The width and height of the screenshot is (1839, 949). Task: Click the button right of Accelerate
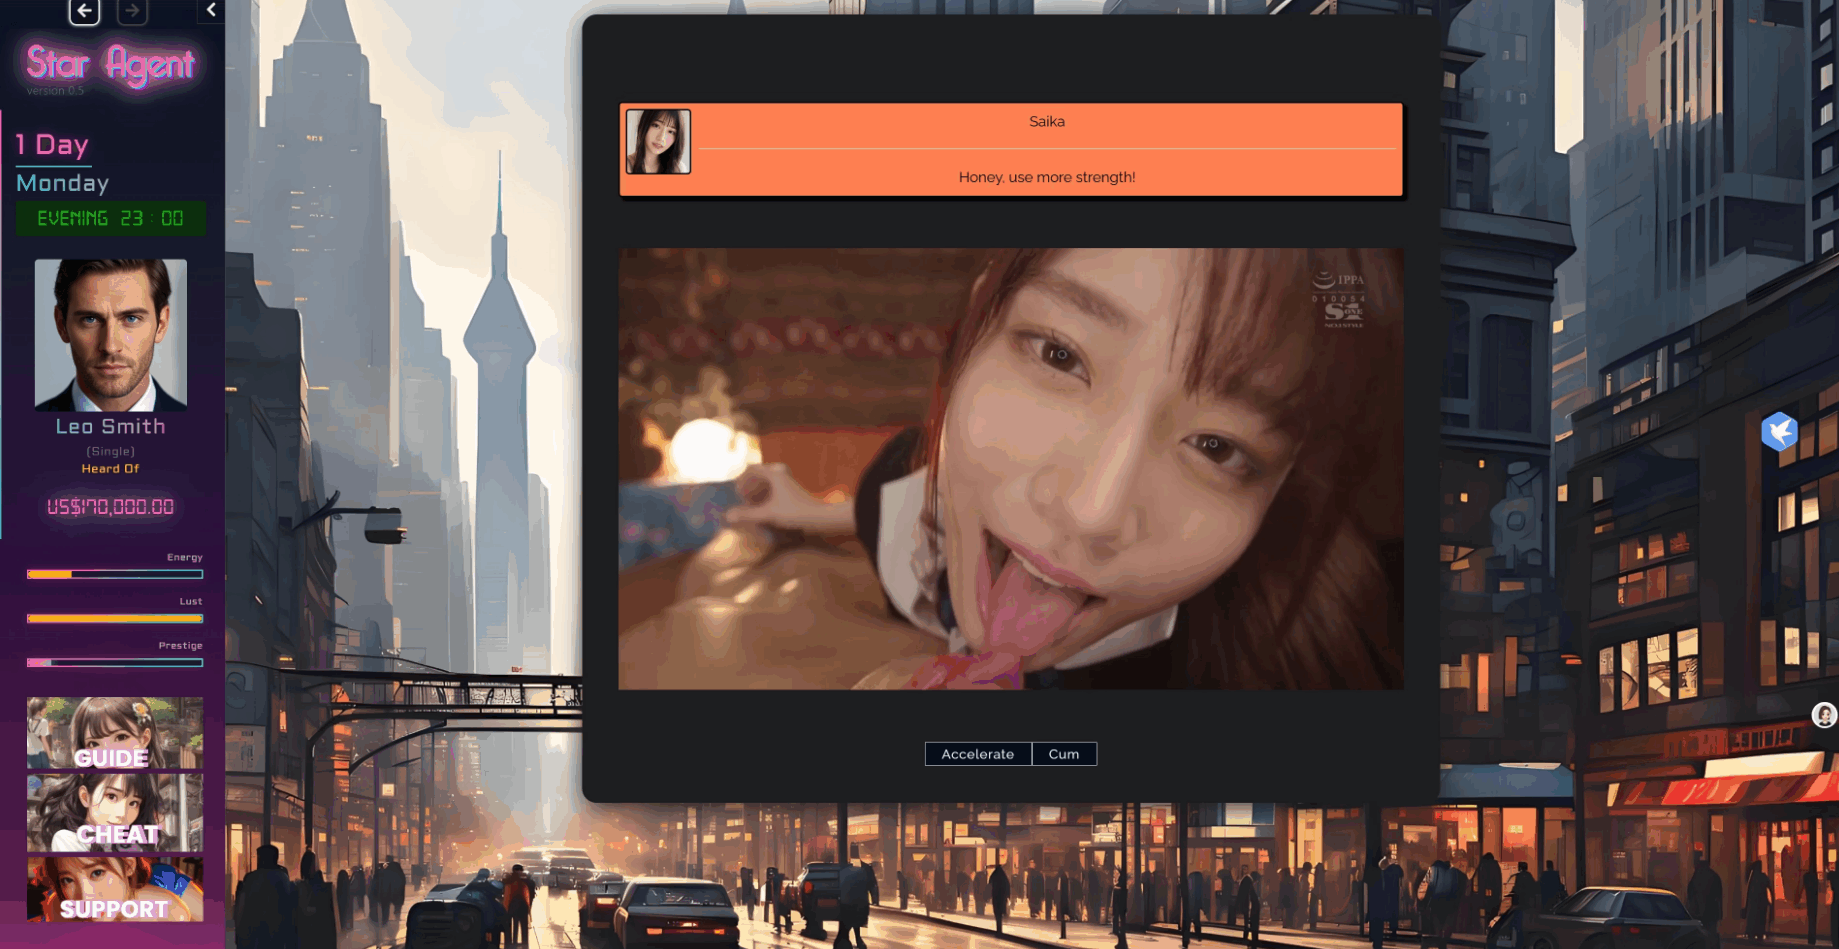pyautogui.click(x=1064, y=754)
